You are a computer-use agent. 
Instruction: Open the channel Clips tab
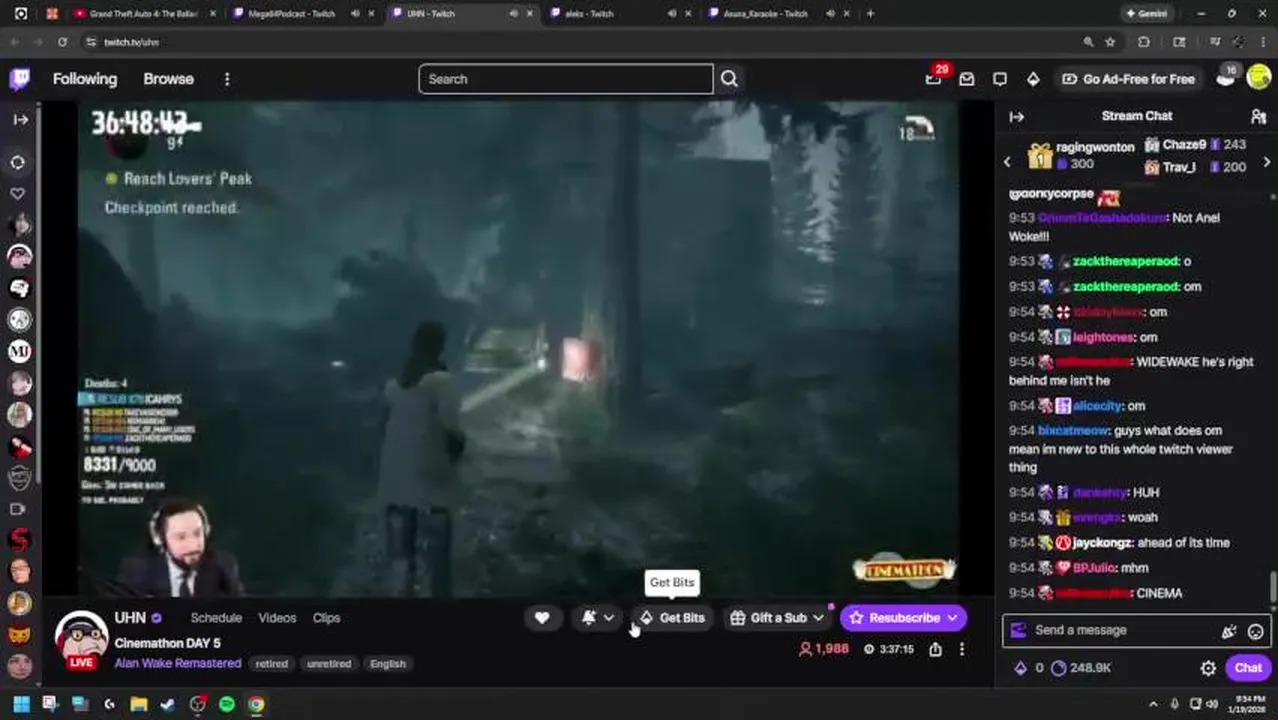tap(326, 618)
